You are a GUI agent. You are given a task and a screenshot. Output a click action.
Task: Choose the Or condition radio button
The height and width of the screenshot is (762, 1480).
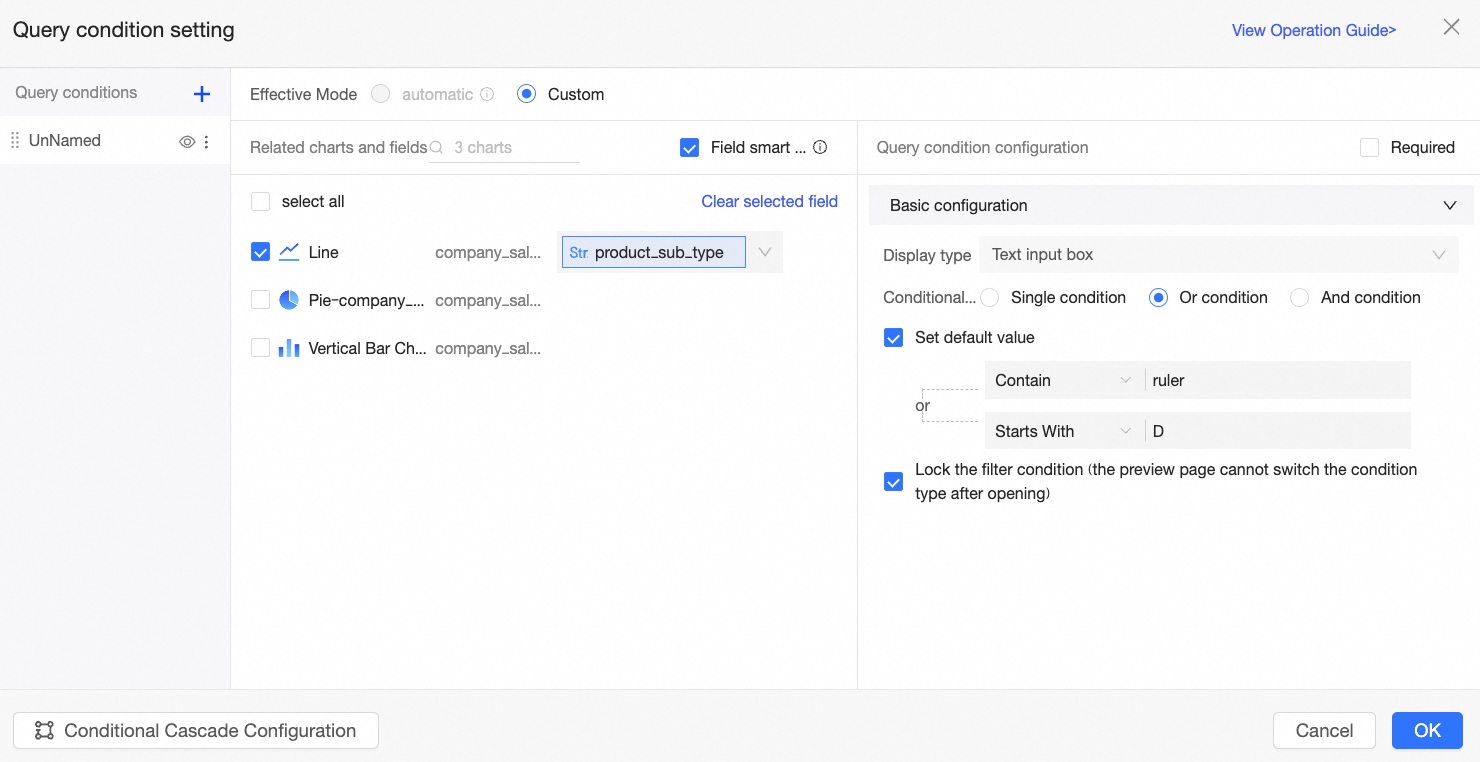(1158, 297)
